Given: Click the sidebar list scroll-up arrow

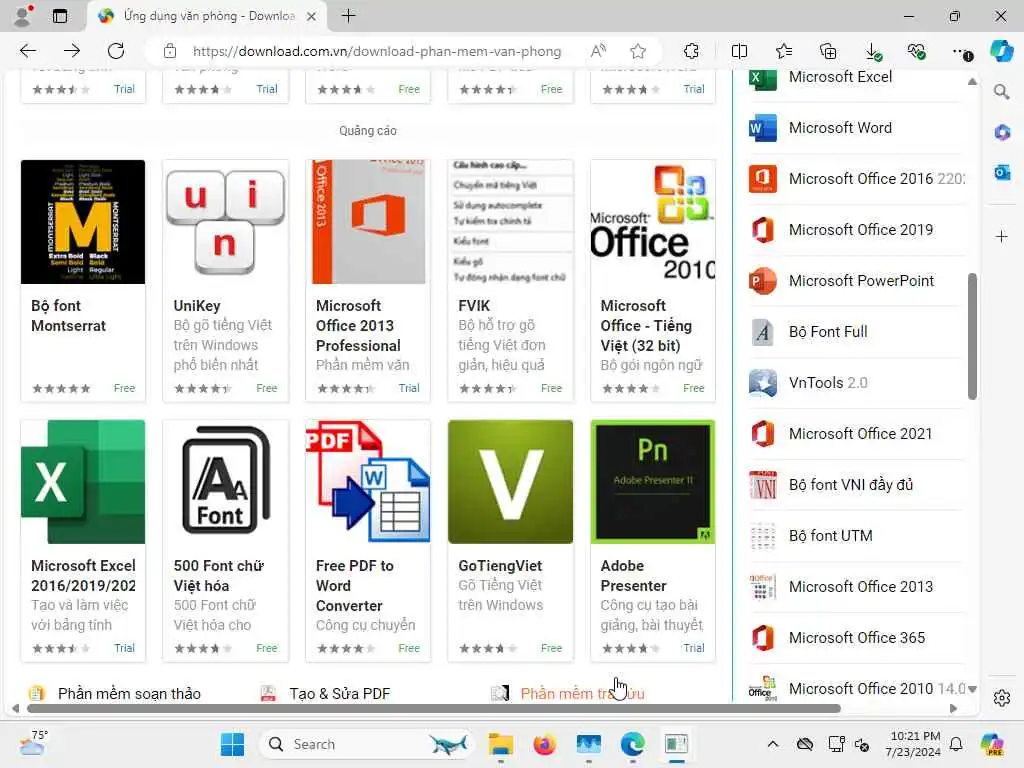Looking at the screenshot, I should point(972,82).
